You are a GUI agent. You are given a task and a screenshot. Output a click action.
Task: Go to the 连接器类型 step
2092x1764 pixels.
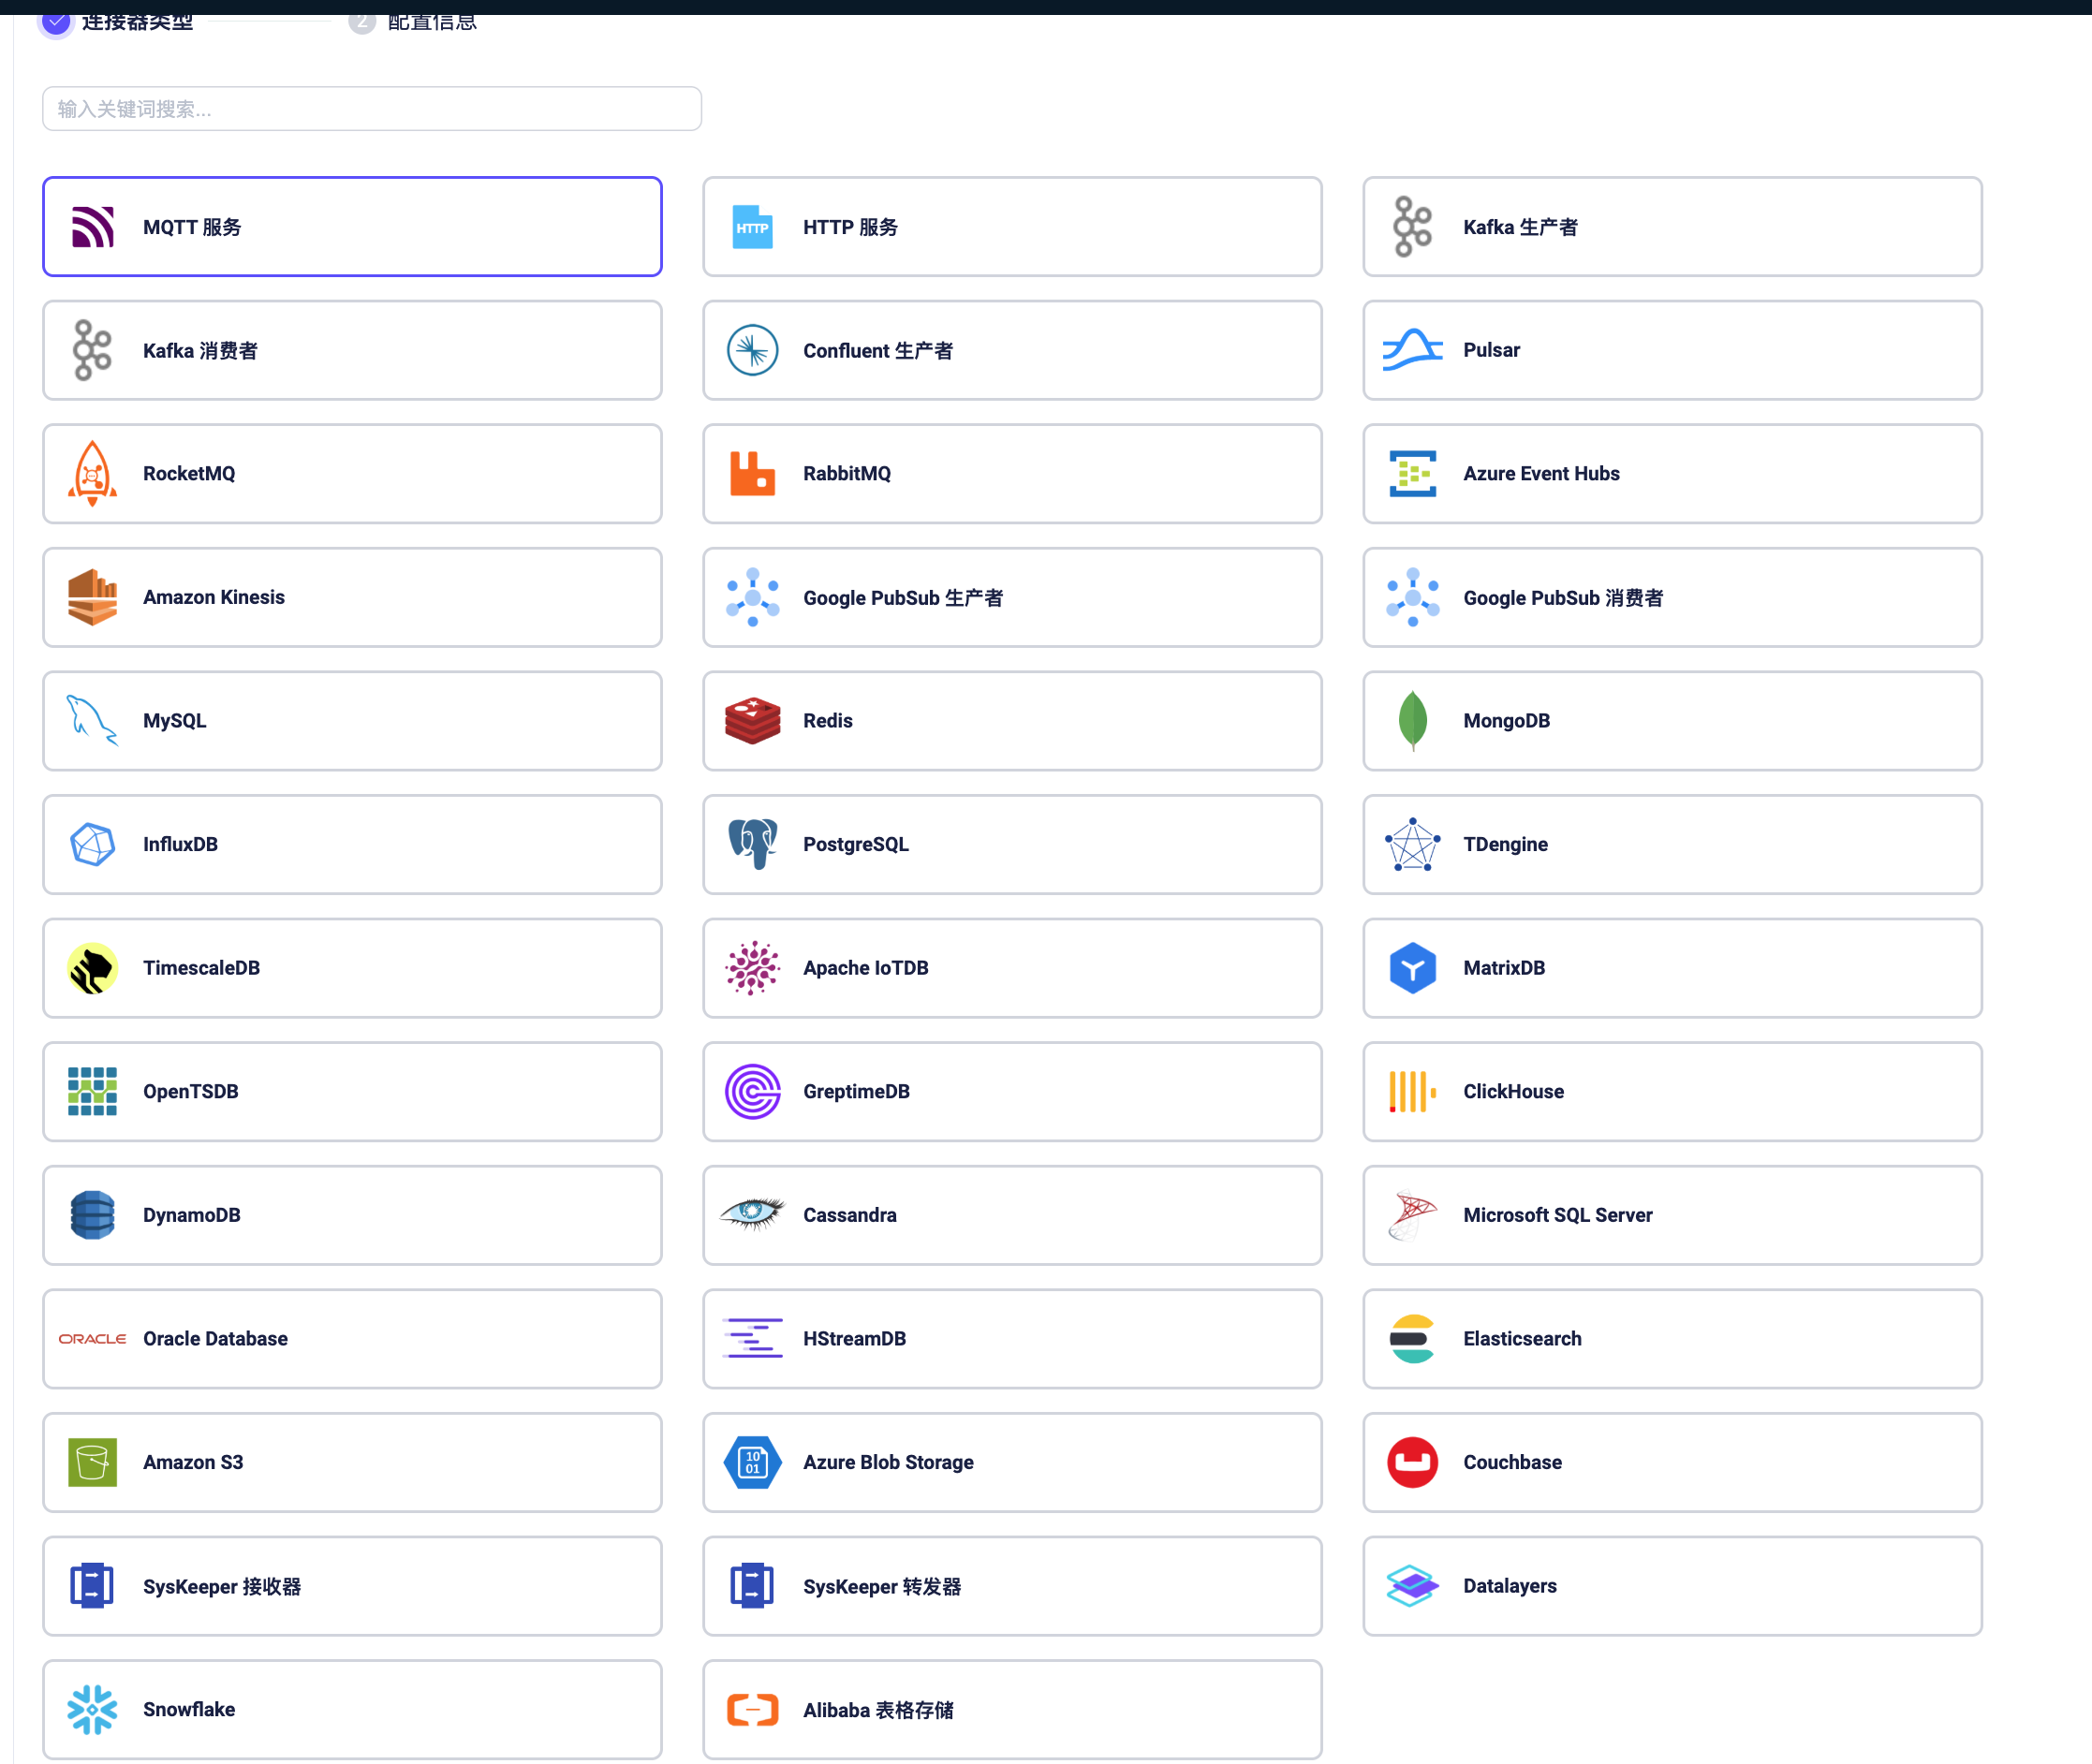coord(116,20)
